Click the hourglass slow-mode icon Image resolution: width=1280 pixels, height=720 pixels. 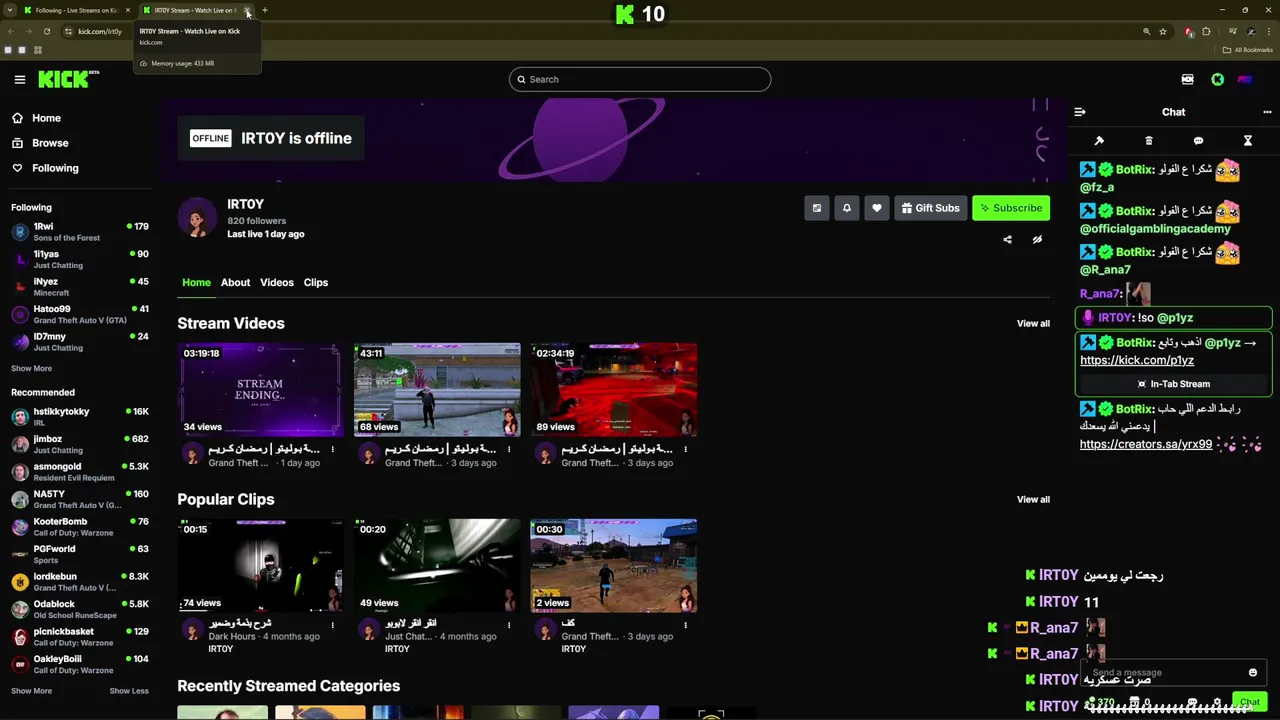pos(1248,141)
